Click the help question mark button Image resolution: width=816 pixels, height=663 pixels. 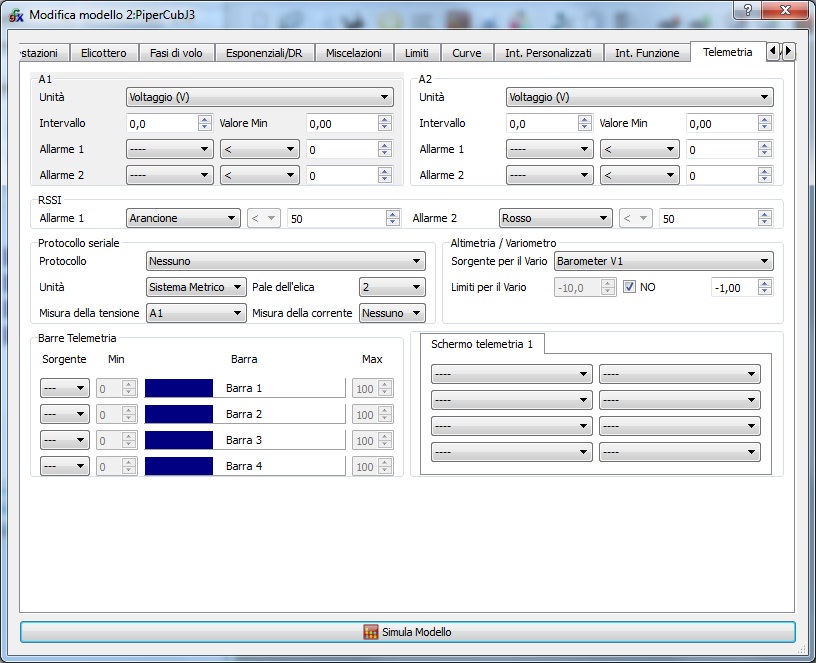click(x=744, y=10)
